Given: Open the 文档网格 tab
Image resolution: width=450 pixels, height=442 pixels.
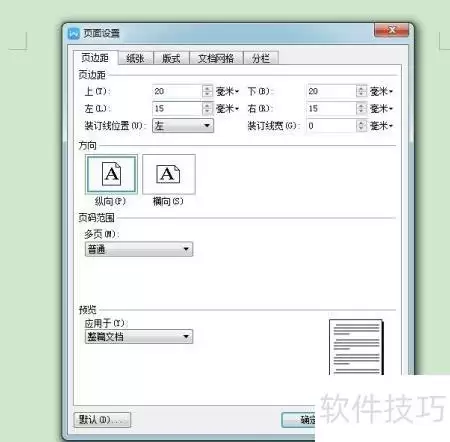Looking at the screenshot, I should [216, 58].
